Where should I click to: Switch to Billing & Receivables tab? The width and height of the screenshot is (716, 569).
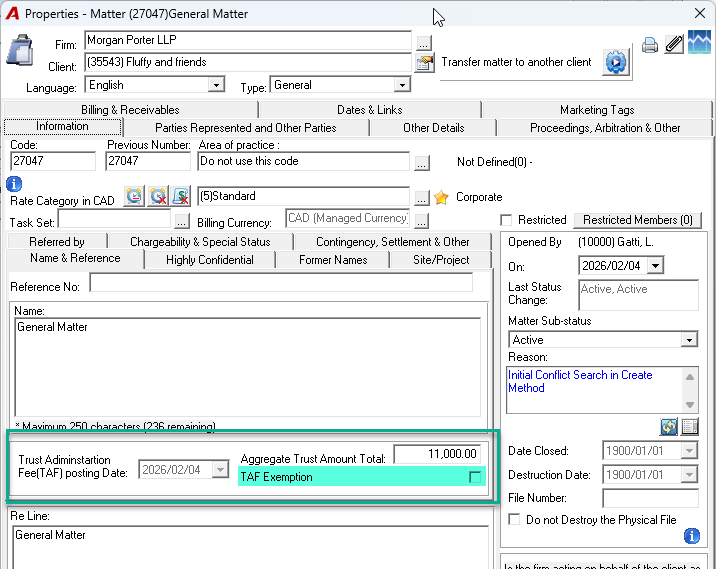tap(130, 110)
